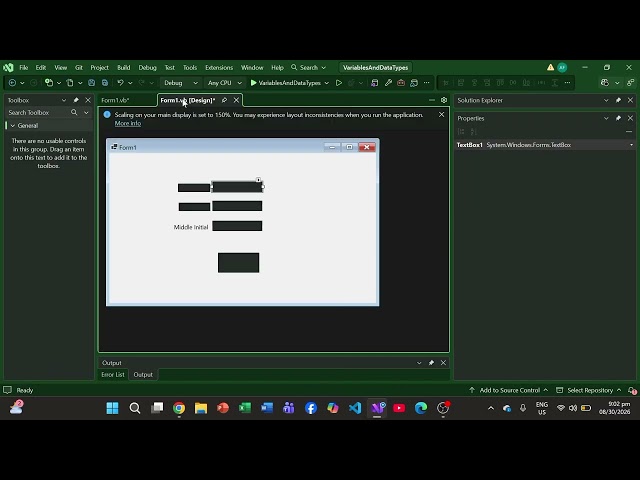Pin the Toolbox panel

point(76,100)
